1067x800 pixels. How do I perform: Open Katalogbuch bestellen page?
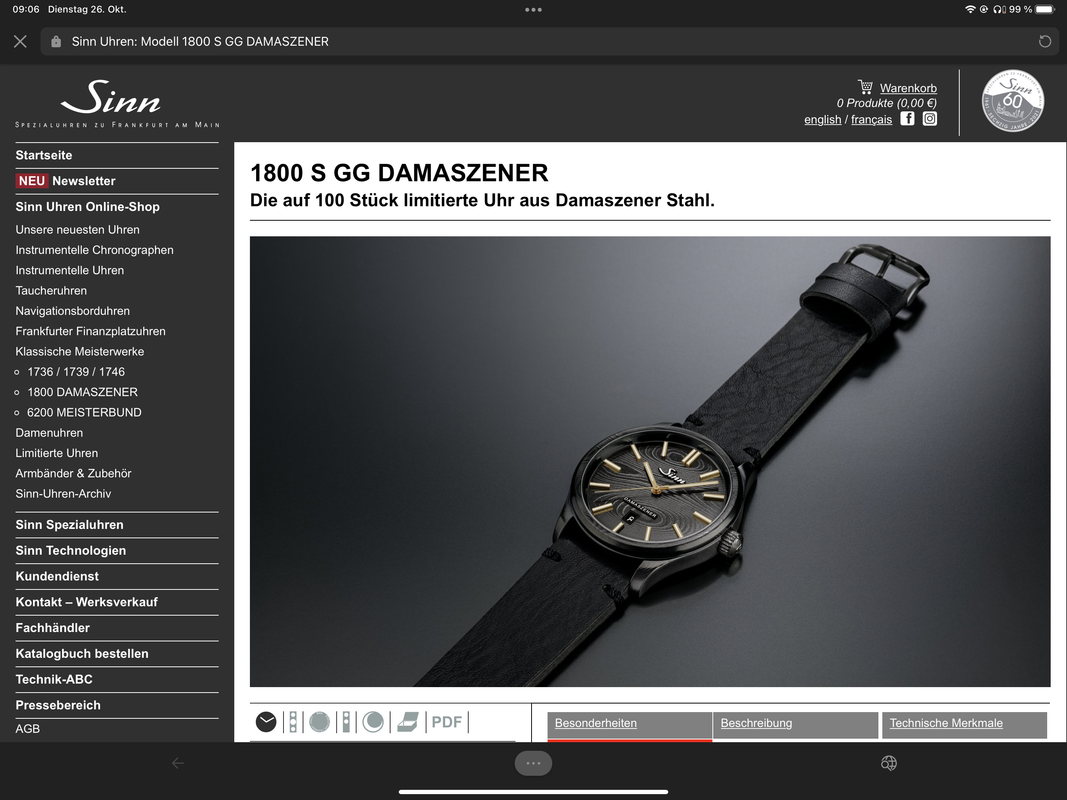[82, 654]
